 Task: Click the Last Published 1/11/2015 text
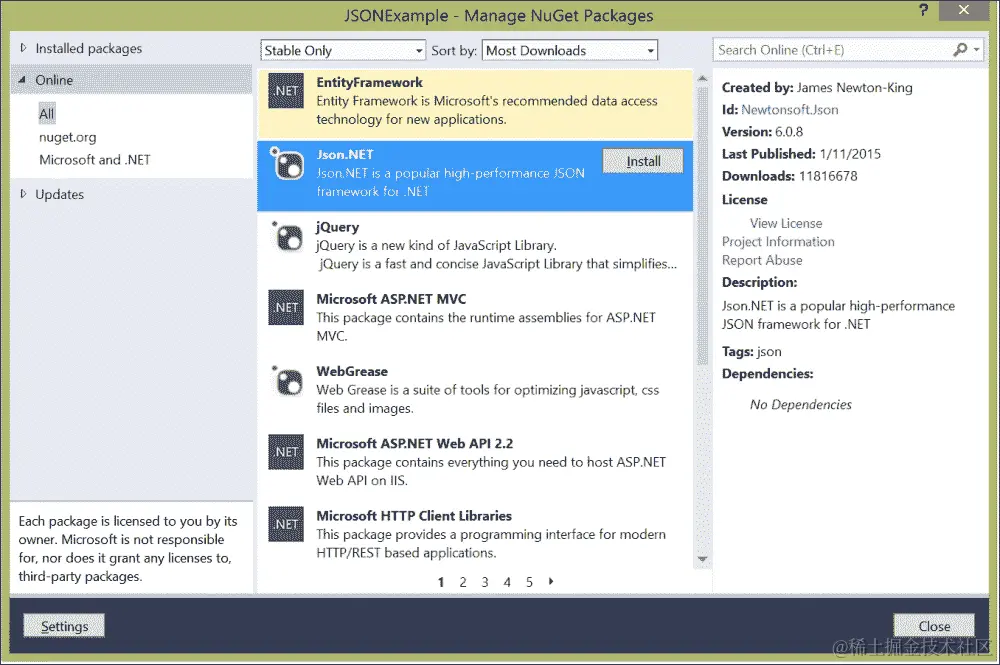801,154
